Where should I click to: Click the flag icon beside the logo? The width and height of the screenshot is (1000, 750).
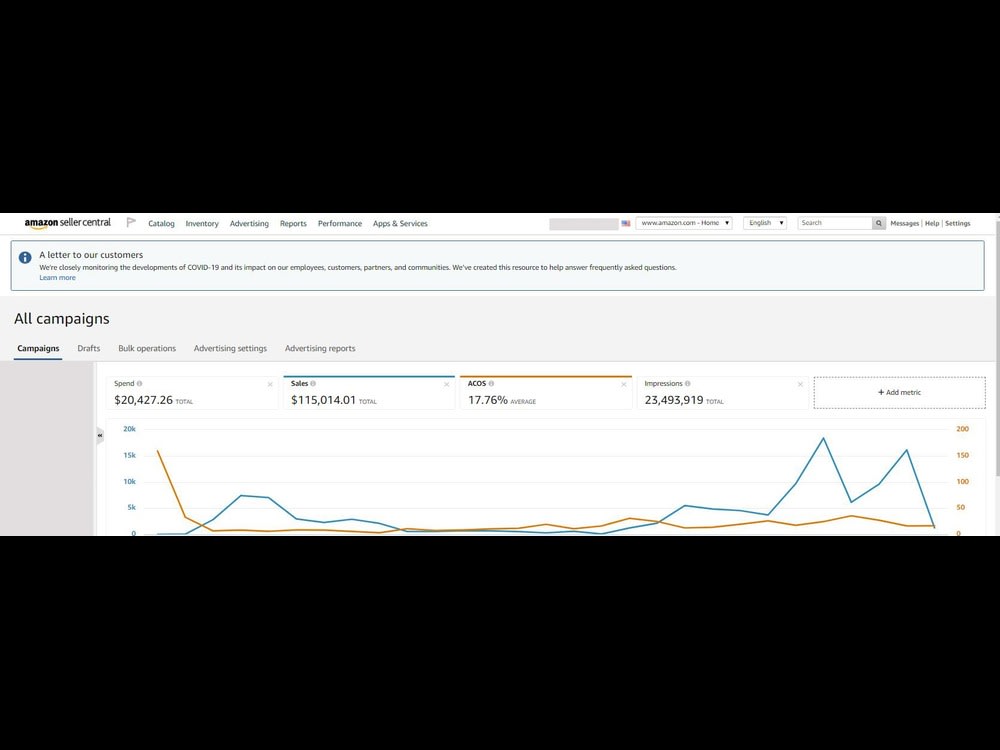pos(131,223)
